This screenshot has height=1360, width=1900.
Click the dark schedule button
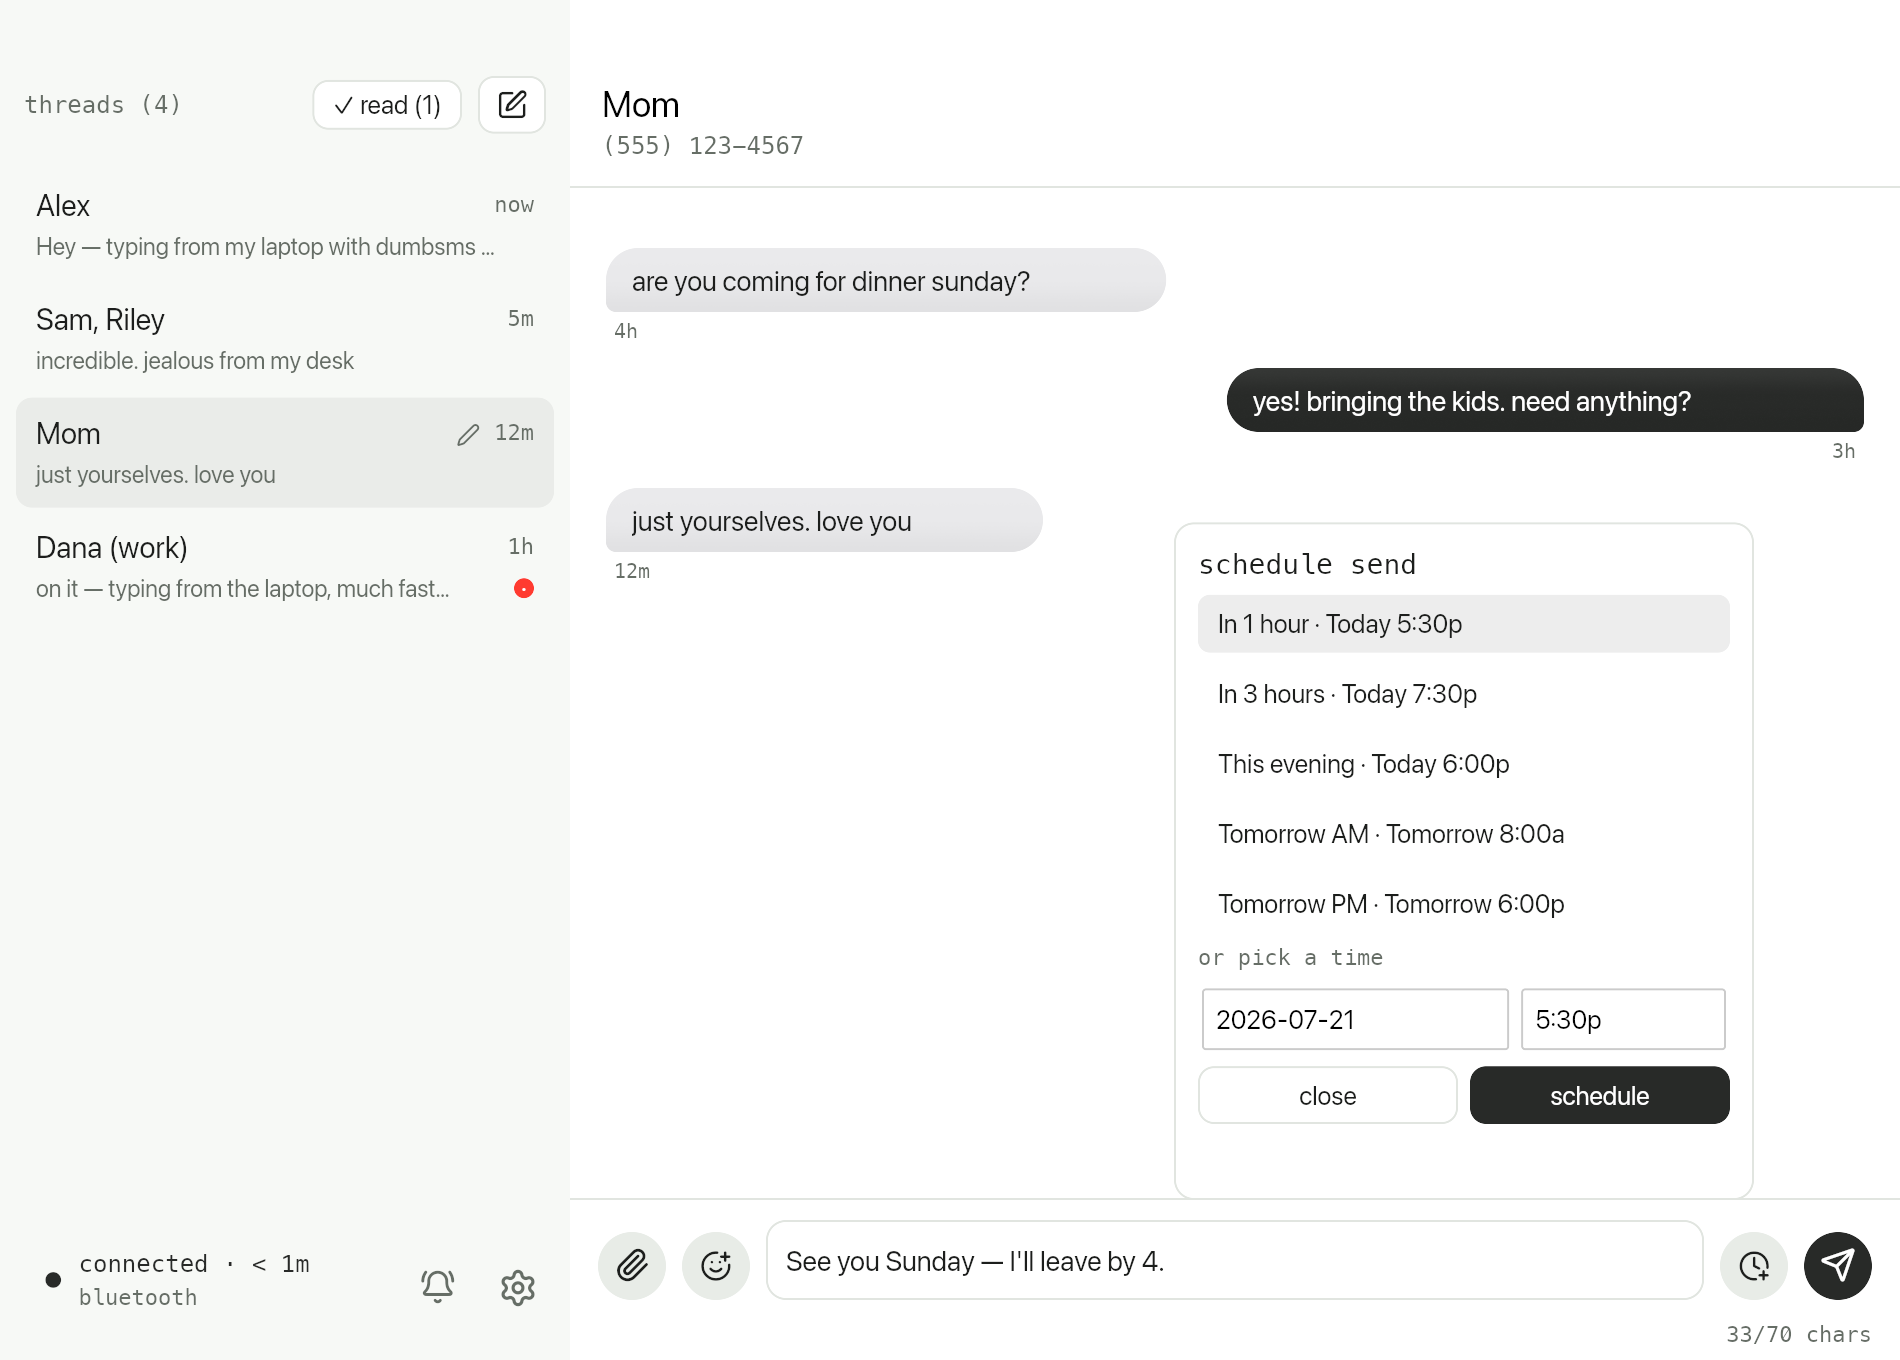pyautogui.click(x=1599, y=1095)
